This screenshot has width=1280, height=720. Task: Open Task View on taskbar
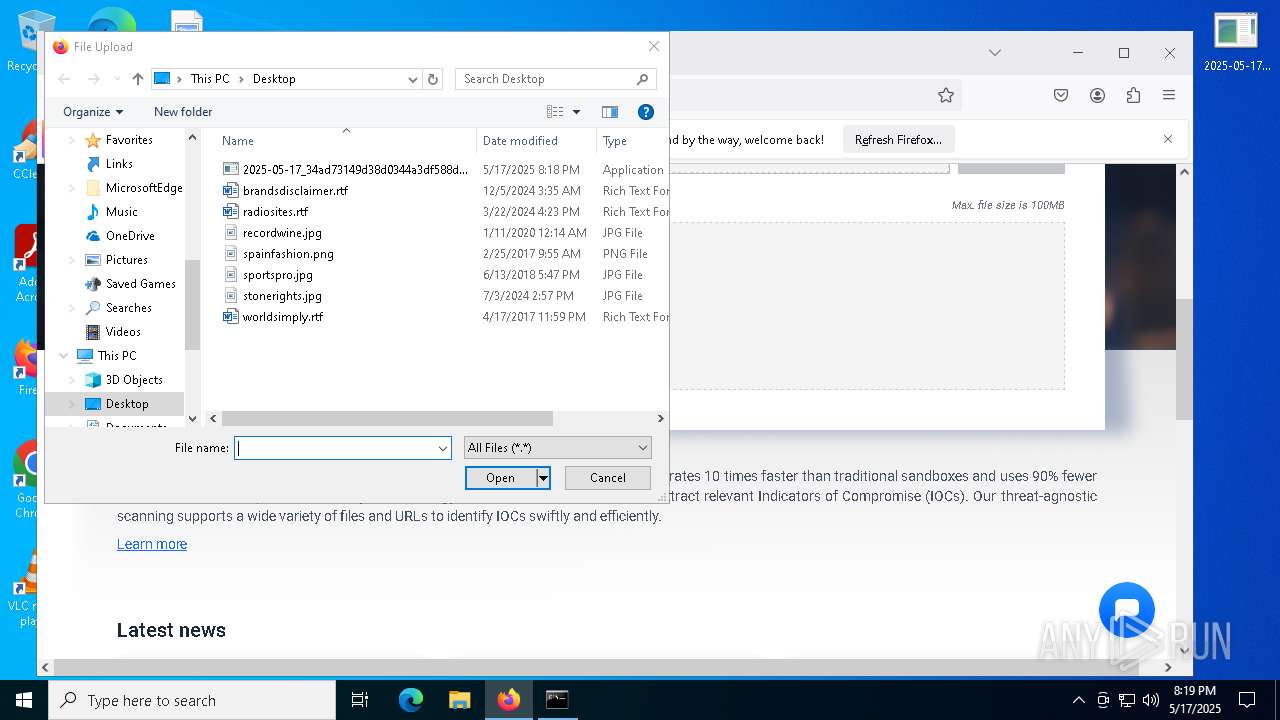click(360, 700)
